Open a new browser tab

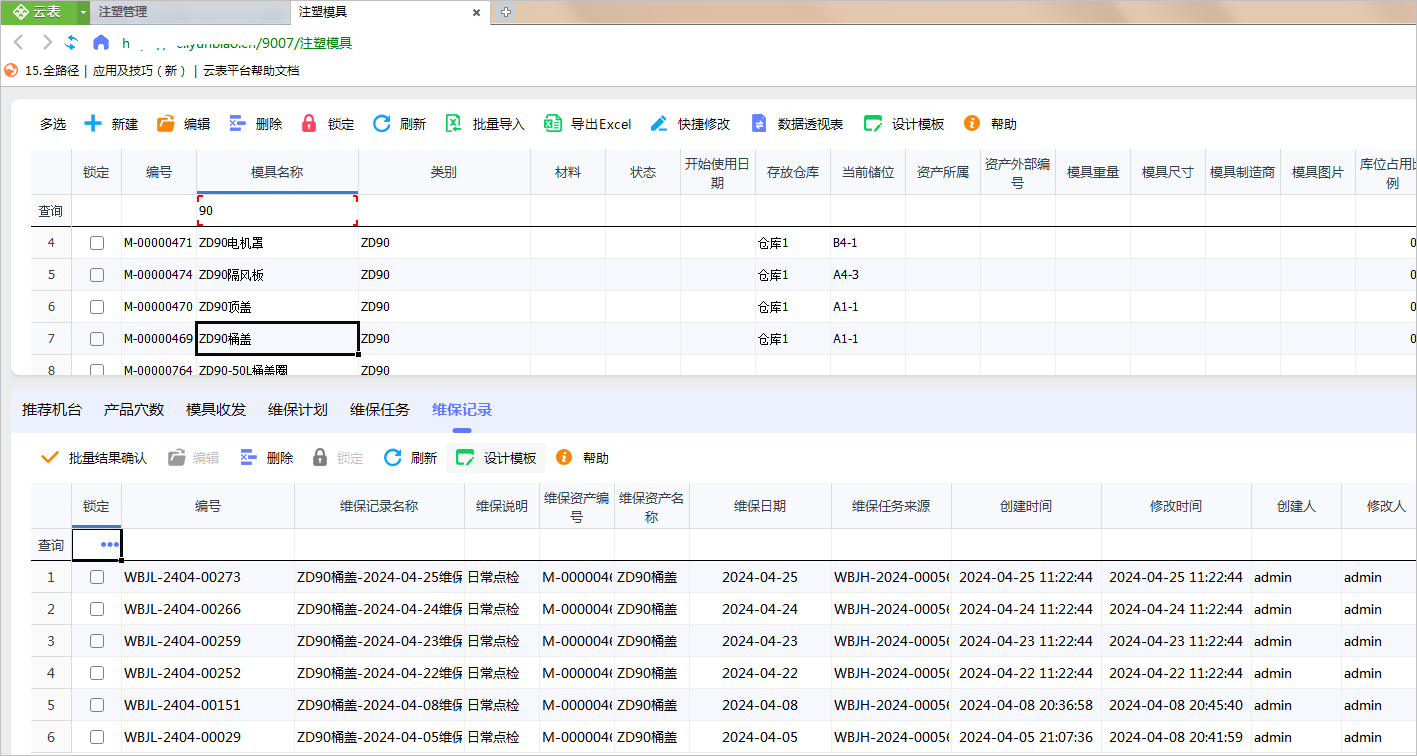pos(506,12)
